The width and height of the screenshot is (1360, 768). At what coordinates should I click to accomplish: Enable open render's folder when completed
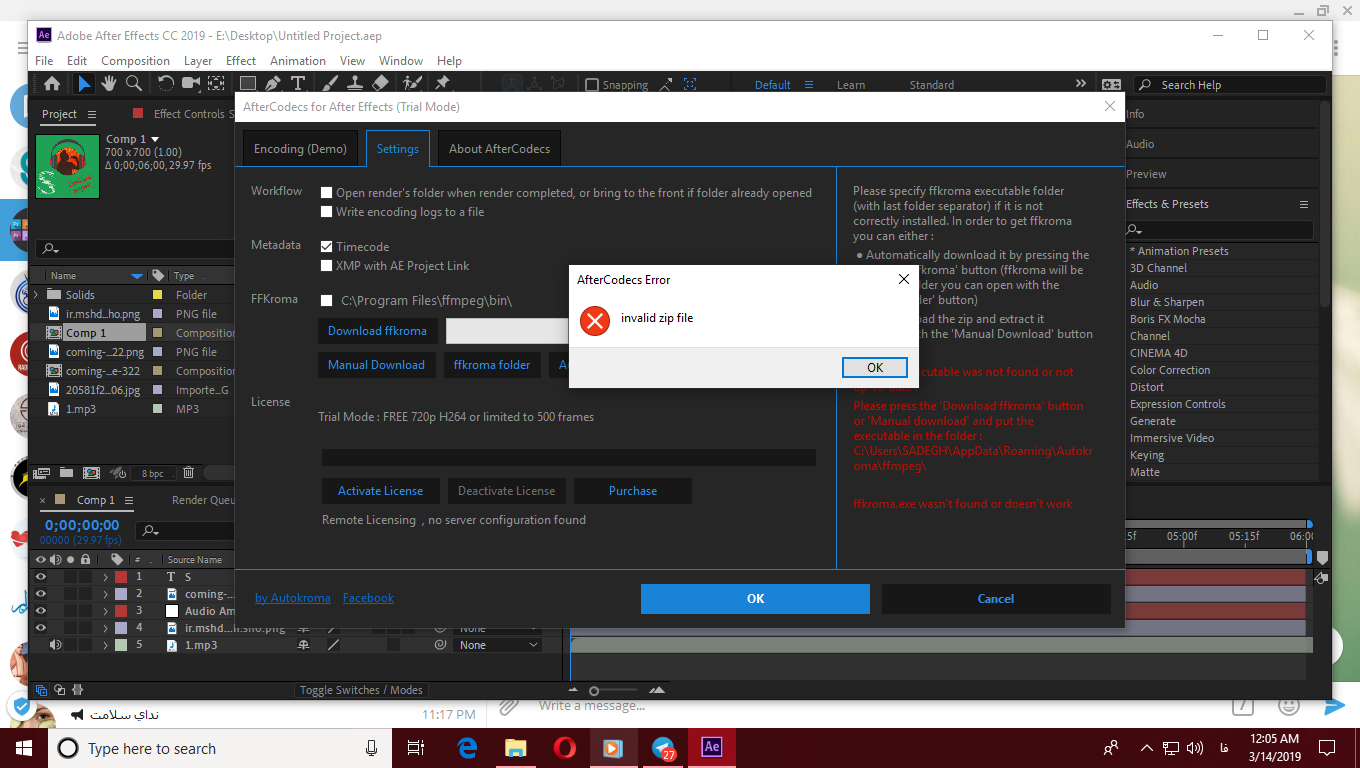pyautogui.click(x=327, y=193)
